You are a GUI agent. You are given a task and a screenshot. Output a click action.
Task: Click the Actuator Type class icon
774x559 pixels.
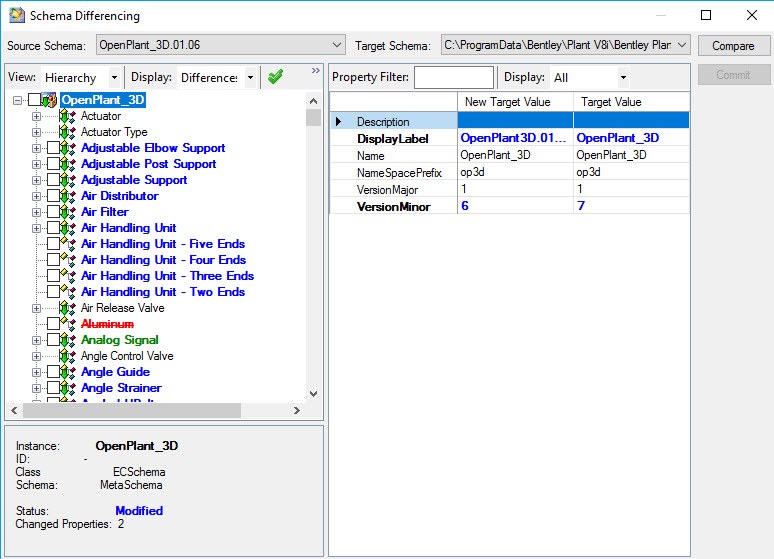tap(67, 132)
